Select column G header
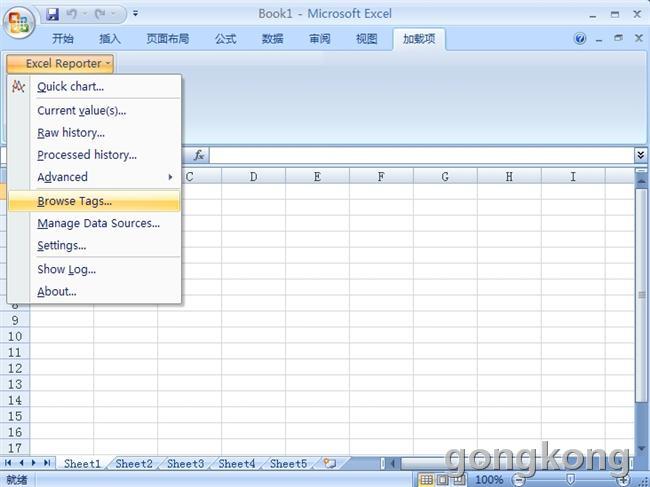 [445, 177]
